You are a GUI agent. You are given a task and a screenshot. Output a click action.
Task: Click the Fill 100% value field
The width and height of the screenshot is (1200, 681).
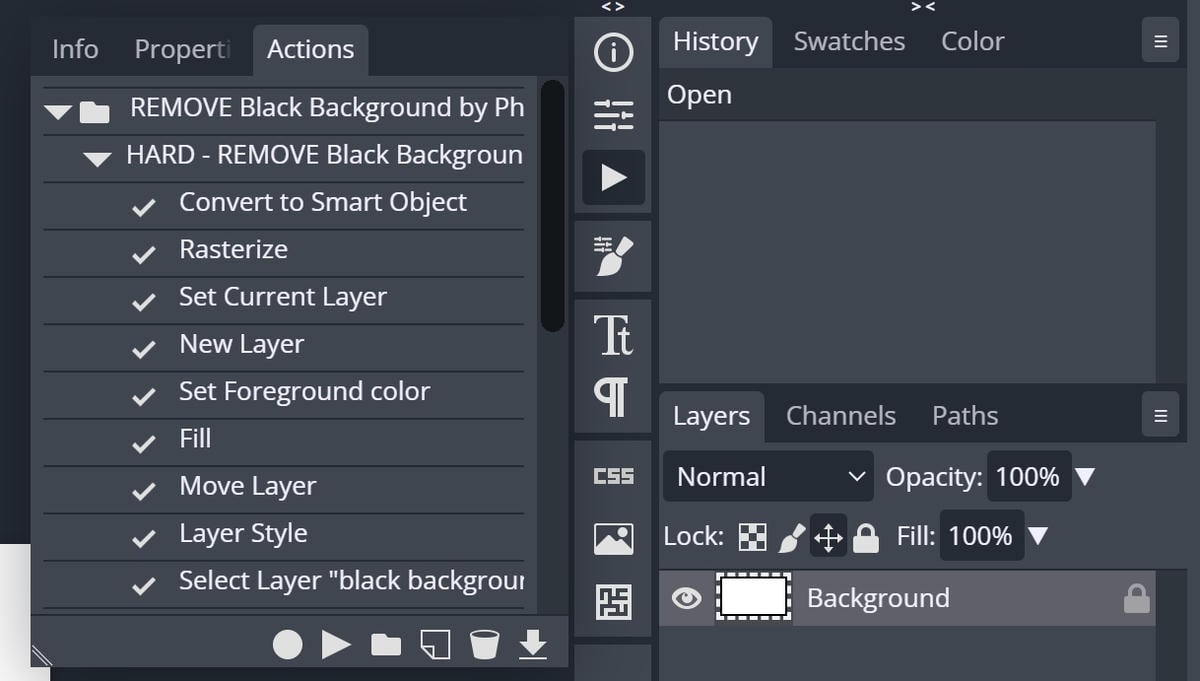point(980,537)
